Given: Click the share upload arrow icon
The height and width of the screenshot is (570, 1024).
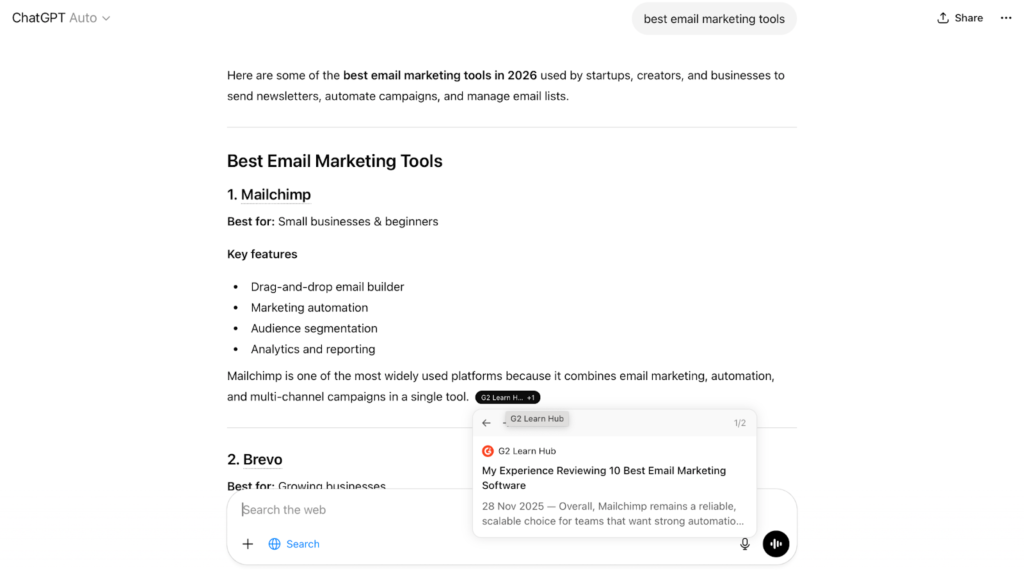Looking at the screenshot, I should click(943, 18).
